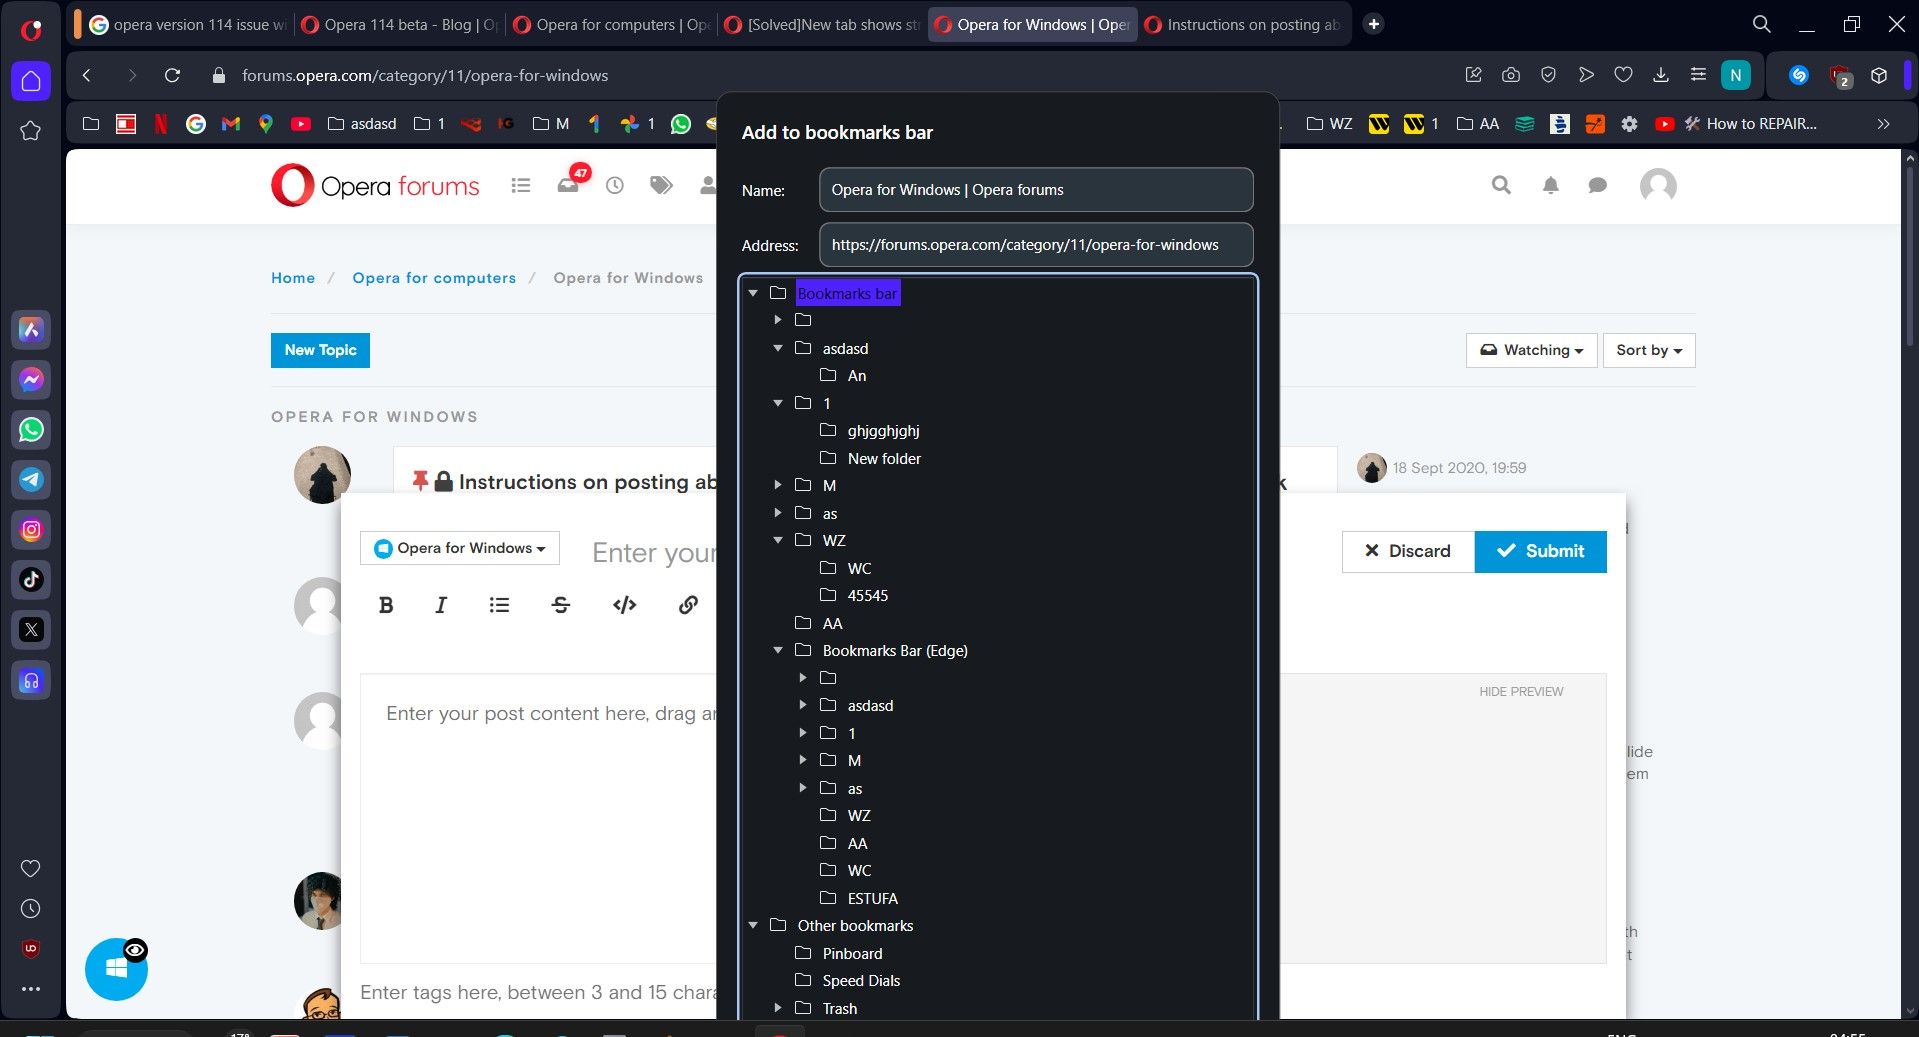Click HIDE PREVIEW in the composer

click(x=1521, y=691)
